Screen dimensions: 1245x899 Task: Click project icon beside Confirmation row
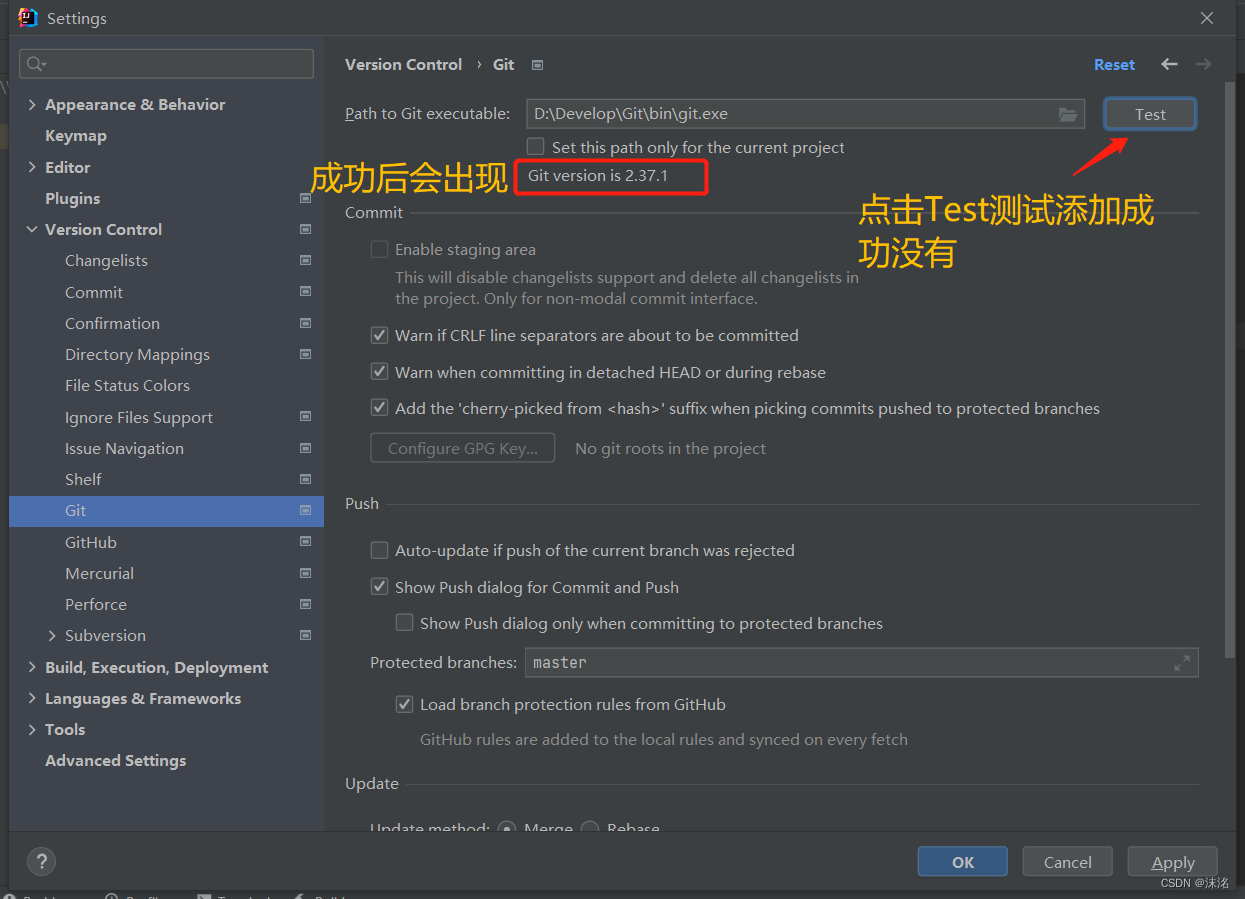pos(305,323)
